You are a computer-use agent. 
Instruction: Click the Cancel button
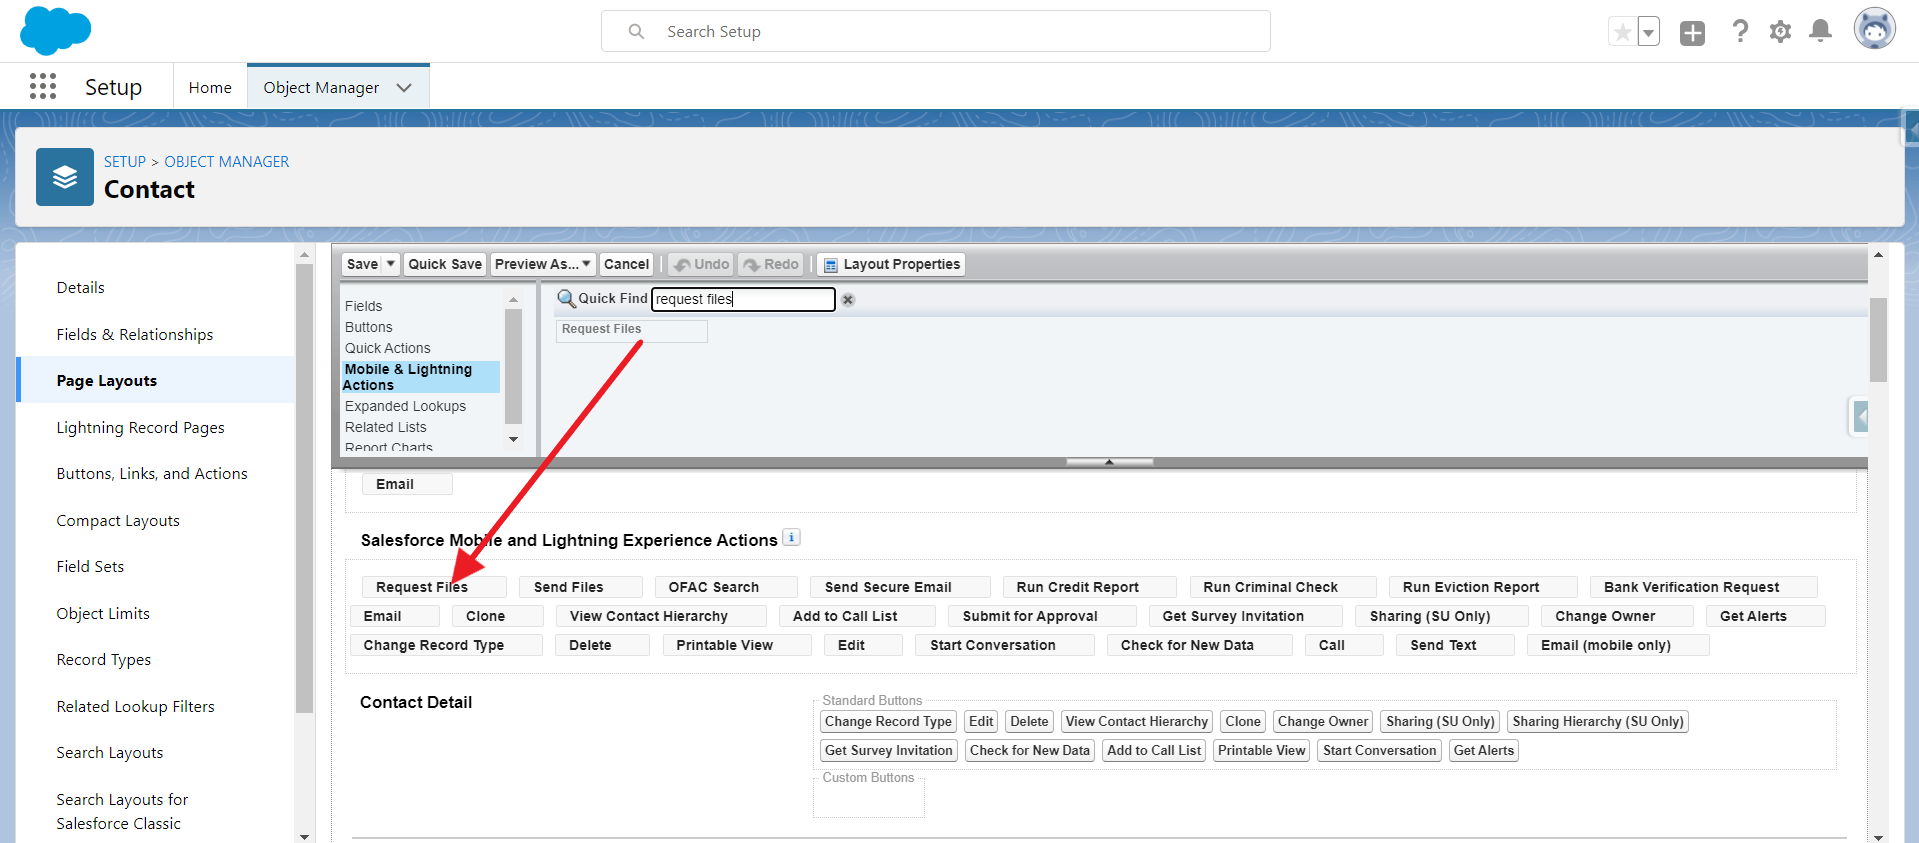[x=627, y=264]
